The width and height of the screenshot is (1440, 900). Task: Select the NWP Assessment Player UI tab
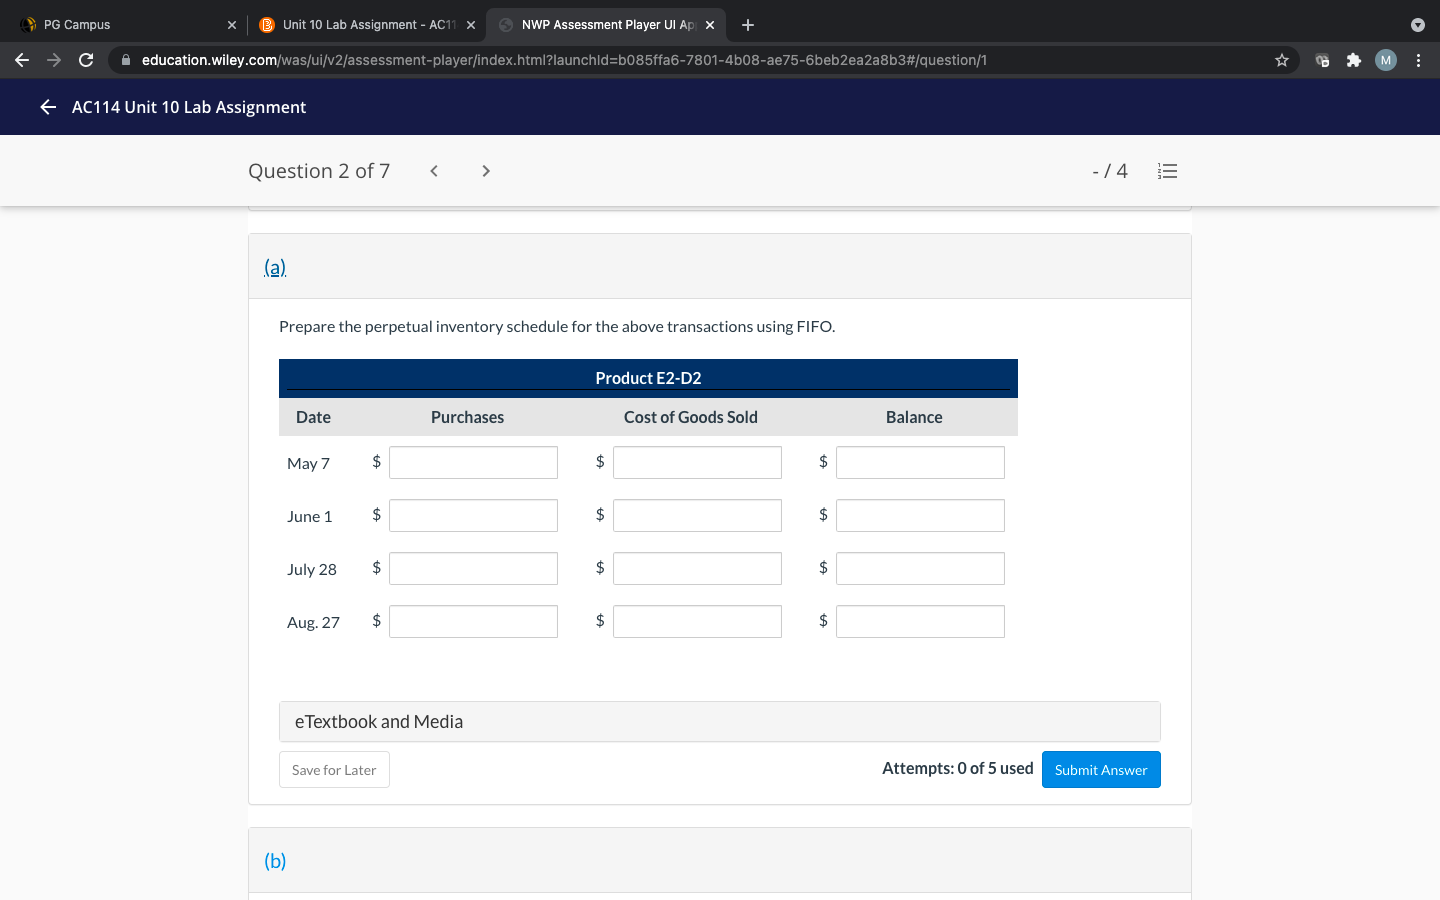point(606,25)
